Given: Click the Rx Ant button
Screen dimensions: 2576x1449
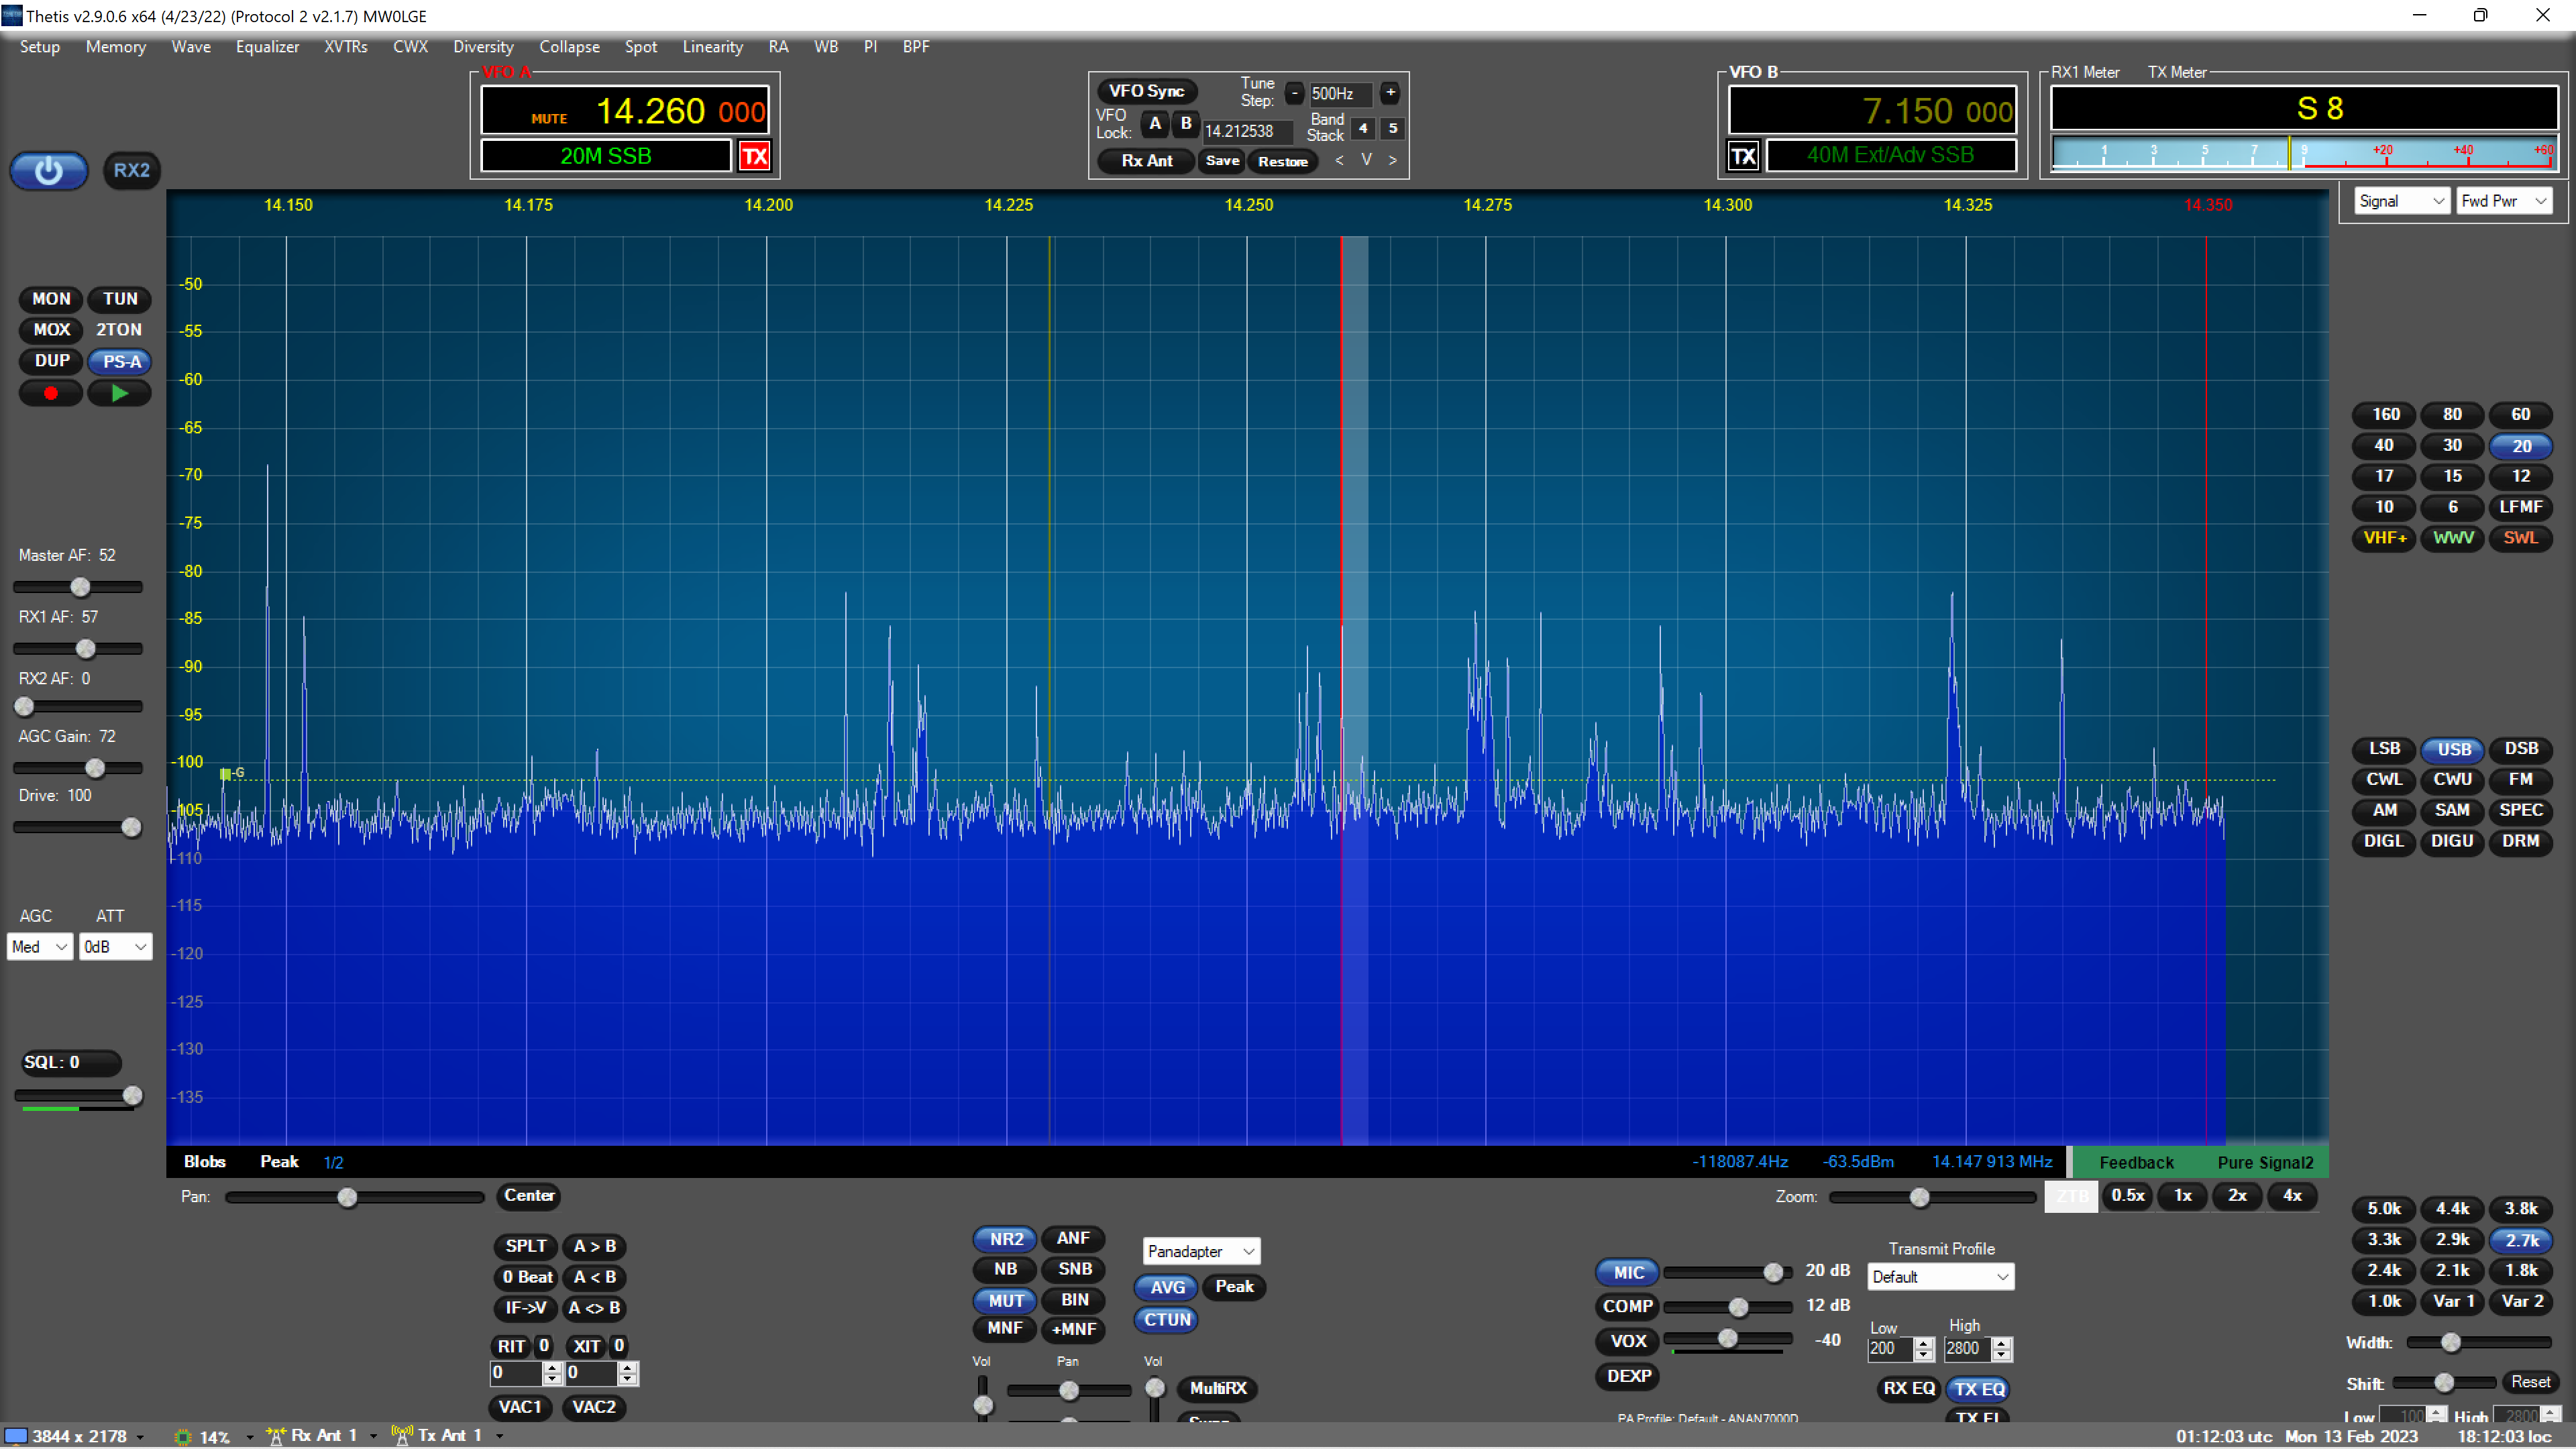Looking at the screenshot, I should (x=1146, y=161).
